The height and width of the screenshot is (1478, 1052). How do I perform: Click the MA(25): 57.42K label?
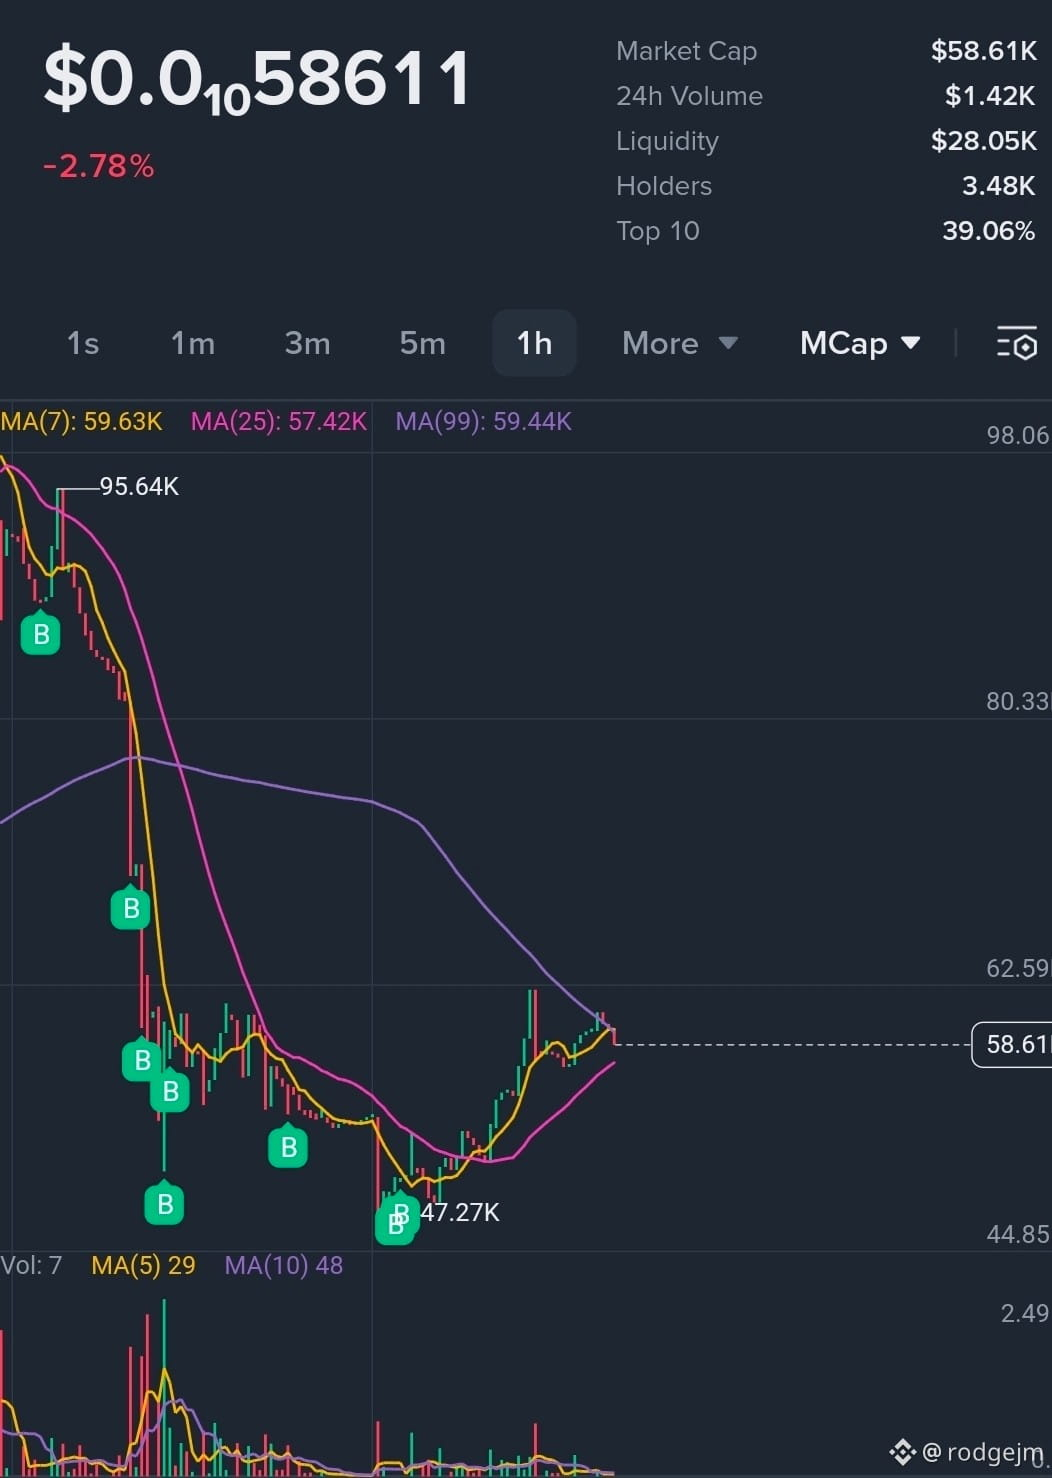click(x=279, y=421)
